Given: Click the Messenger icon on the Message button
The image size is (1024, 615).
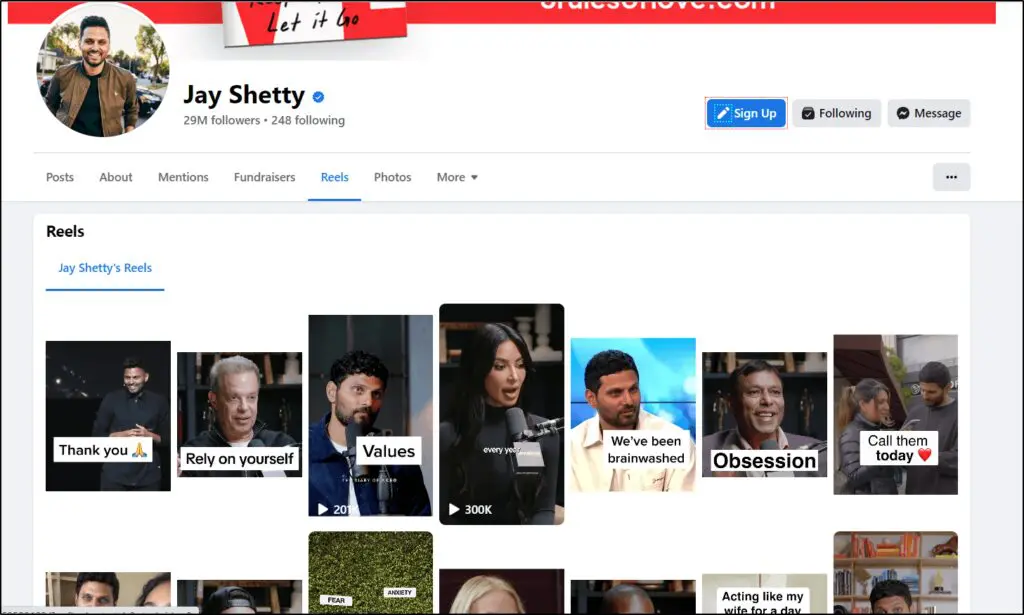Looking at the screenshot, I should pos(903,113).
